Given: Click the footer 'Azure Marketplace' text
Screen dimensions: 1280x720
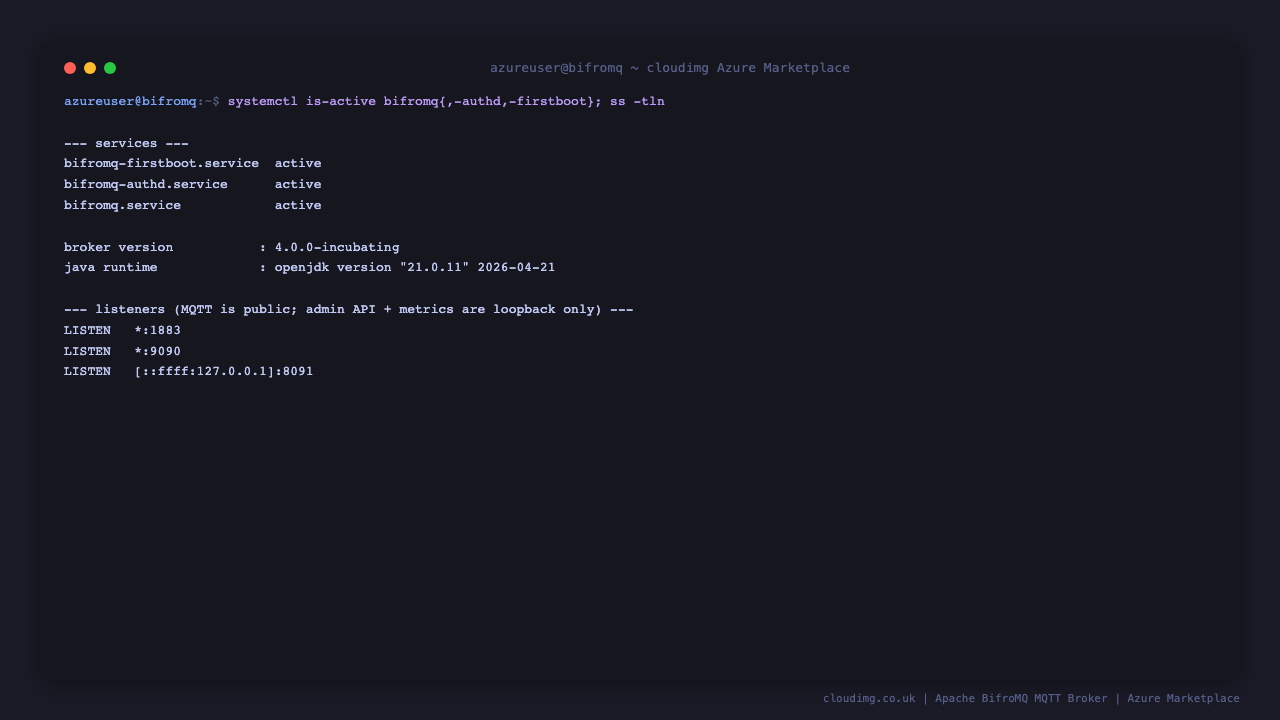Looking at the screenshot, I should pyautogui.click(x=1183, y=698).
